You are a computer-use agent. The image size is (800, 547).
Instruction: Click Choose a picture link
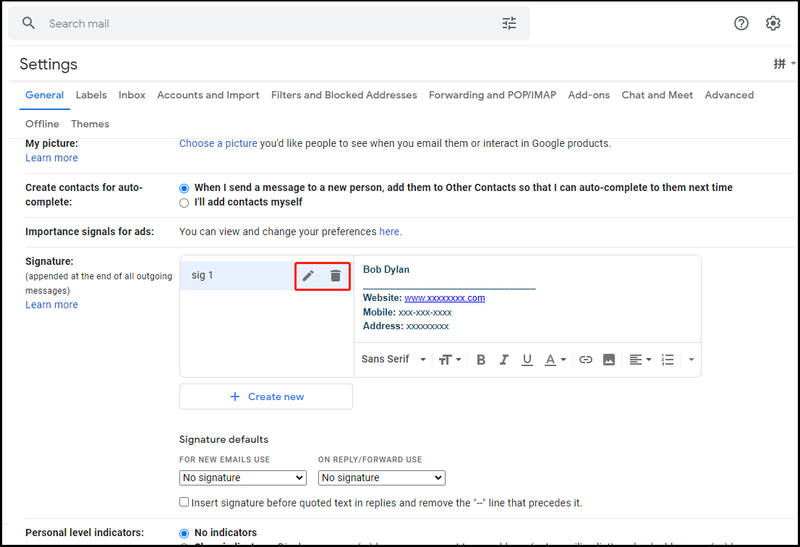(218, 143)
